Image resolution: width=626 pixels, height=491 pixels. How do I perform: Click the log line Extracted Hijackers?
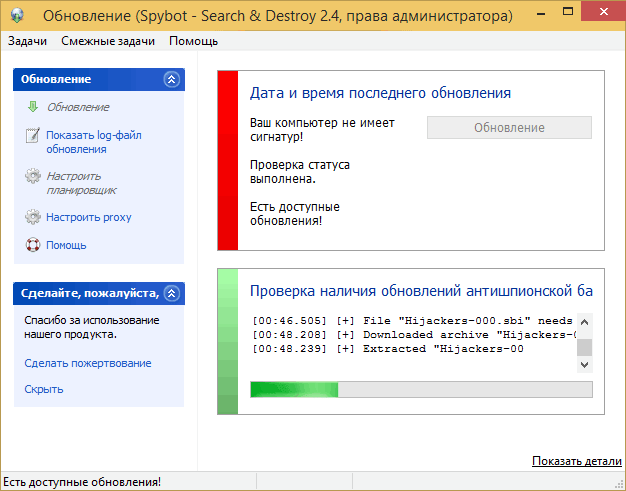point(388,349)
